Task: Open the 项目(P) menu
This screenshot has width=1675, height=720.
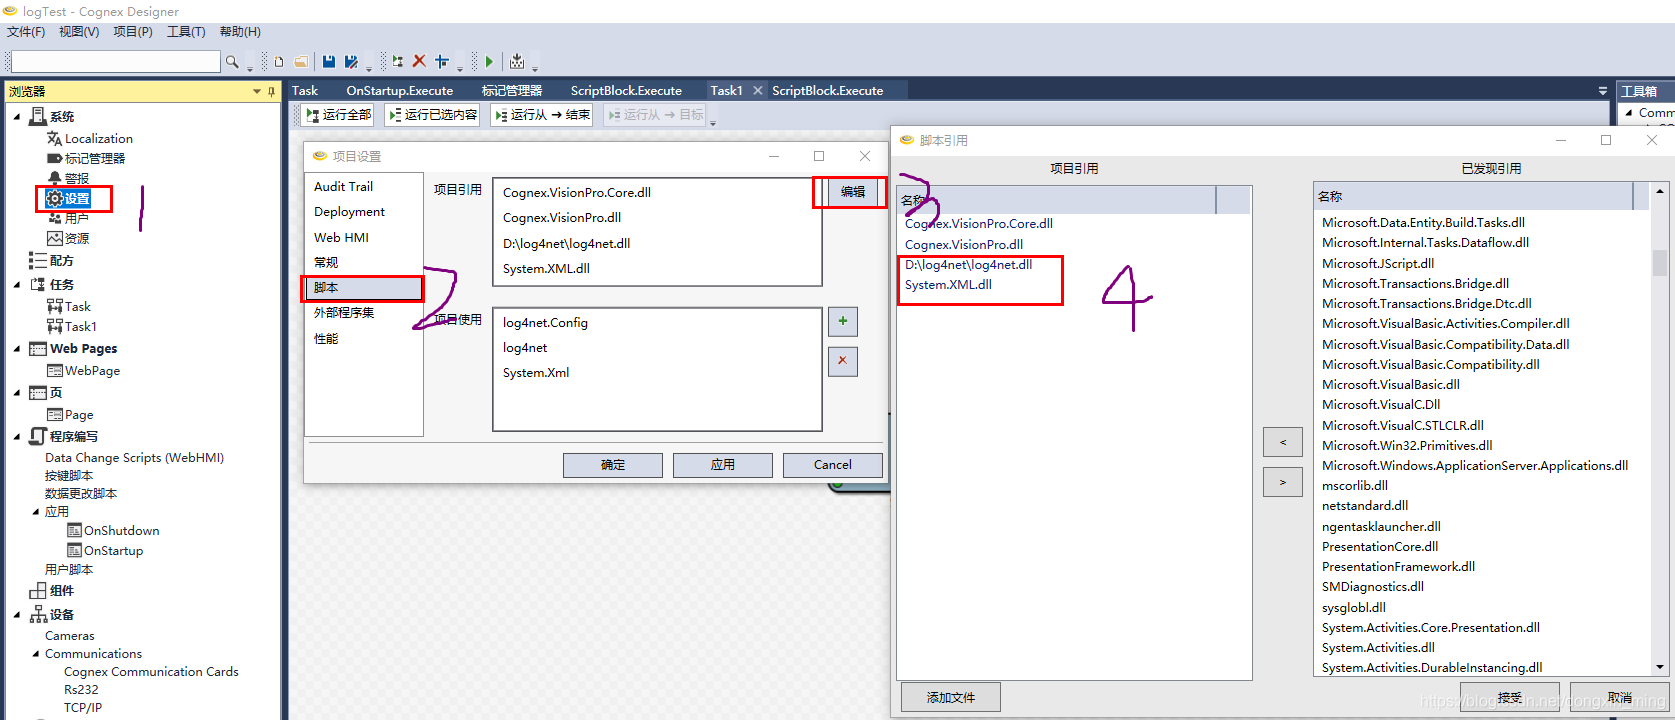Action: (133, 32)
